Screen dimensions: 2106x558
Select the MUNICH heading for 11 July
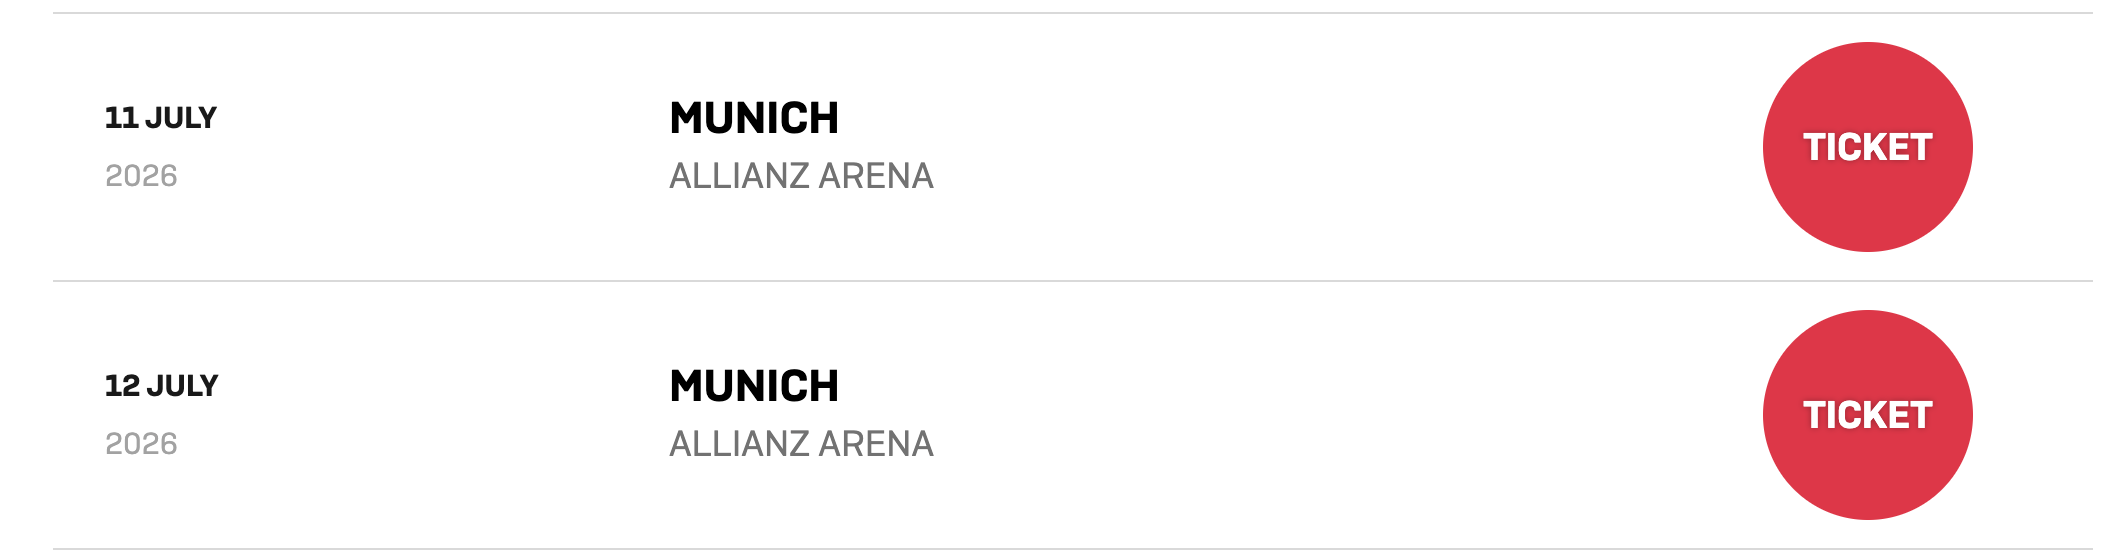coord(754,118)
